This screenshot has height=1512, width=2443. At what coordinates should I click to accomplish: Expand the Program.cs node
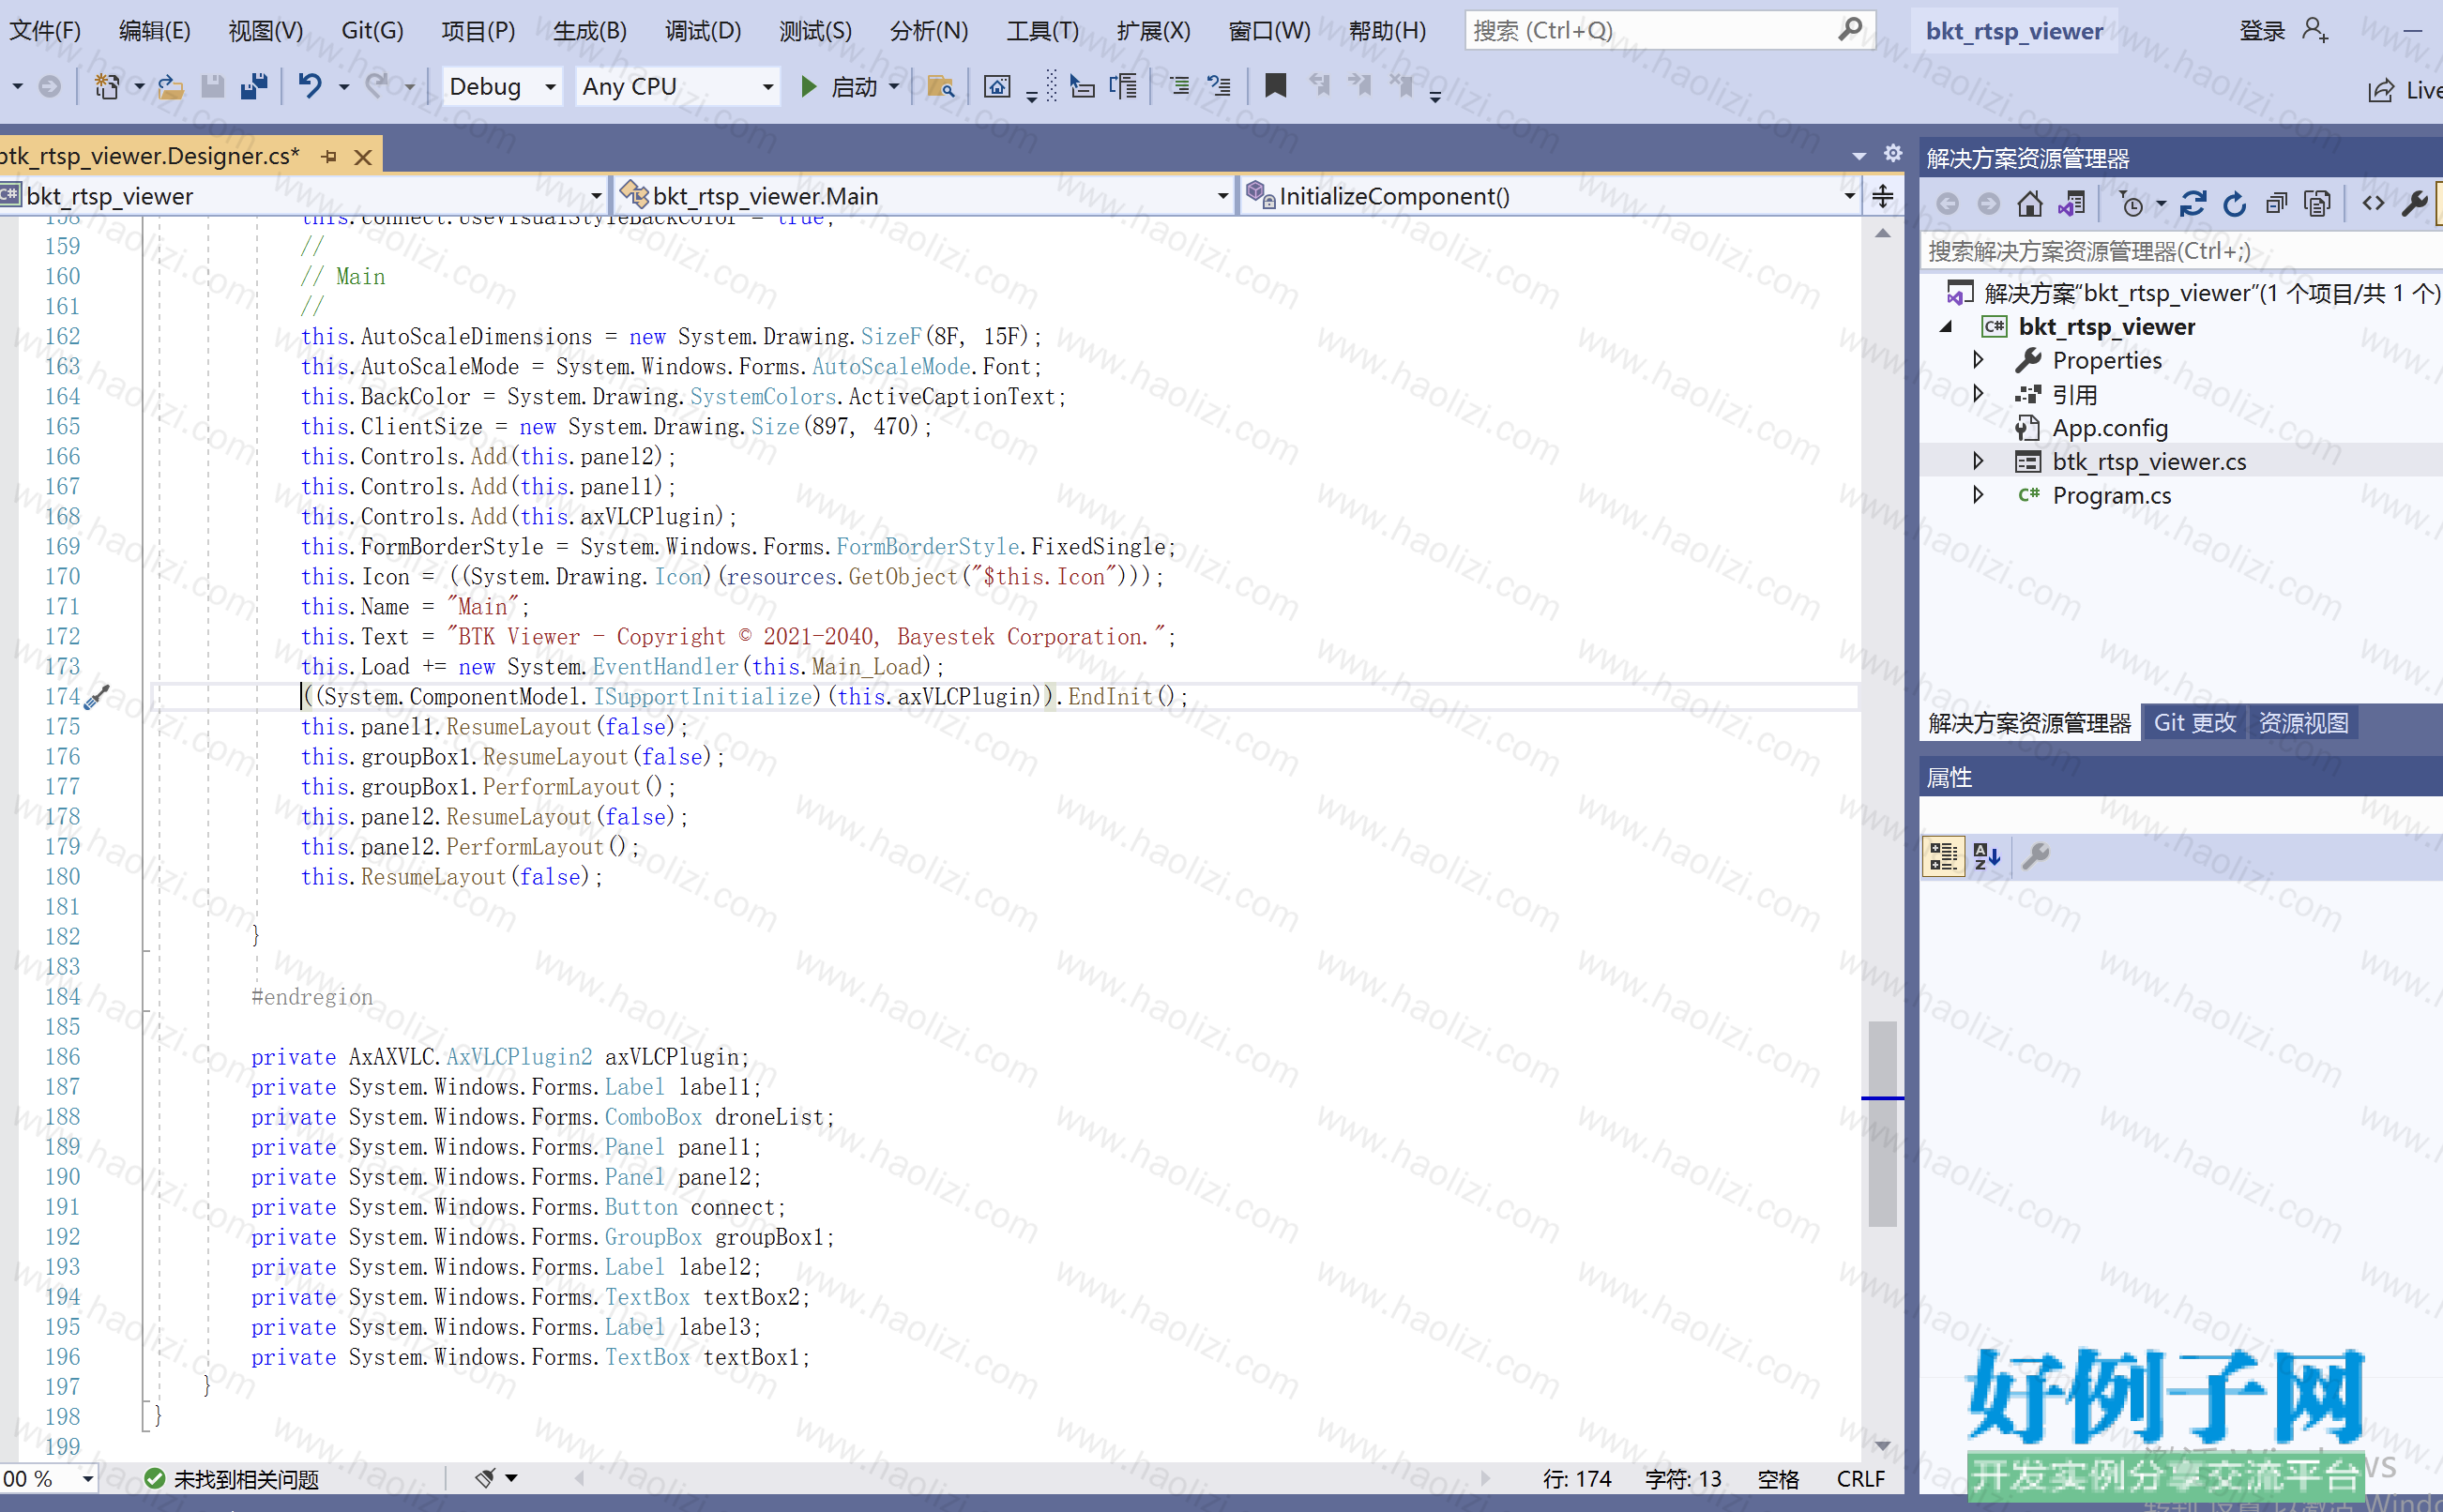click(x=1977, y=495)
